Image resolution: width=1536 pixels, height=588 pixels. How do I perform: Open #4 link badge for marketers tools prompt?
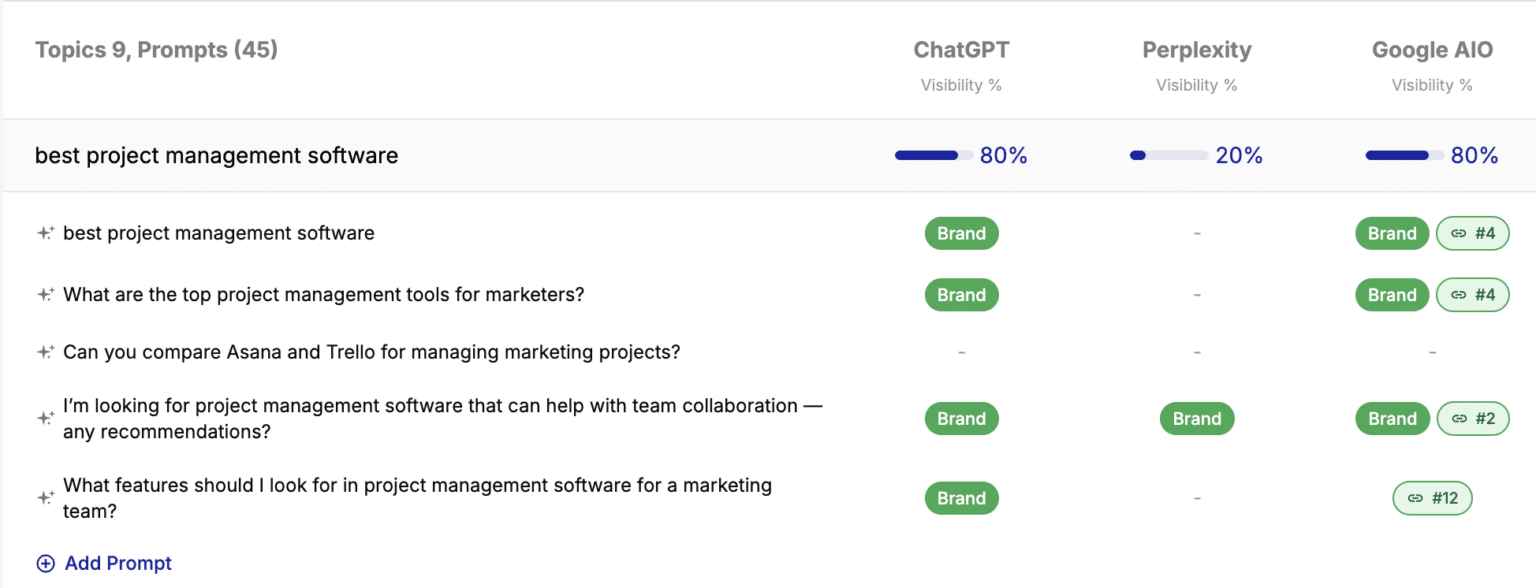click(1472, 295)
